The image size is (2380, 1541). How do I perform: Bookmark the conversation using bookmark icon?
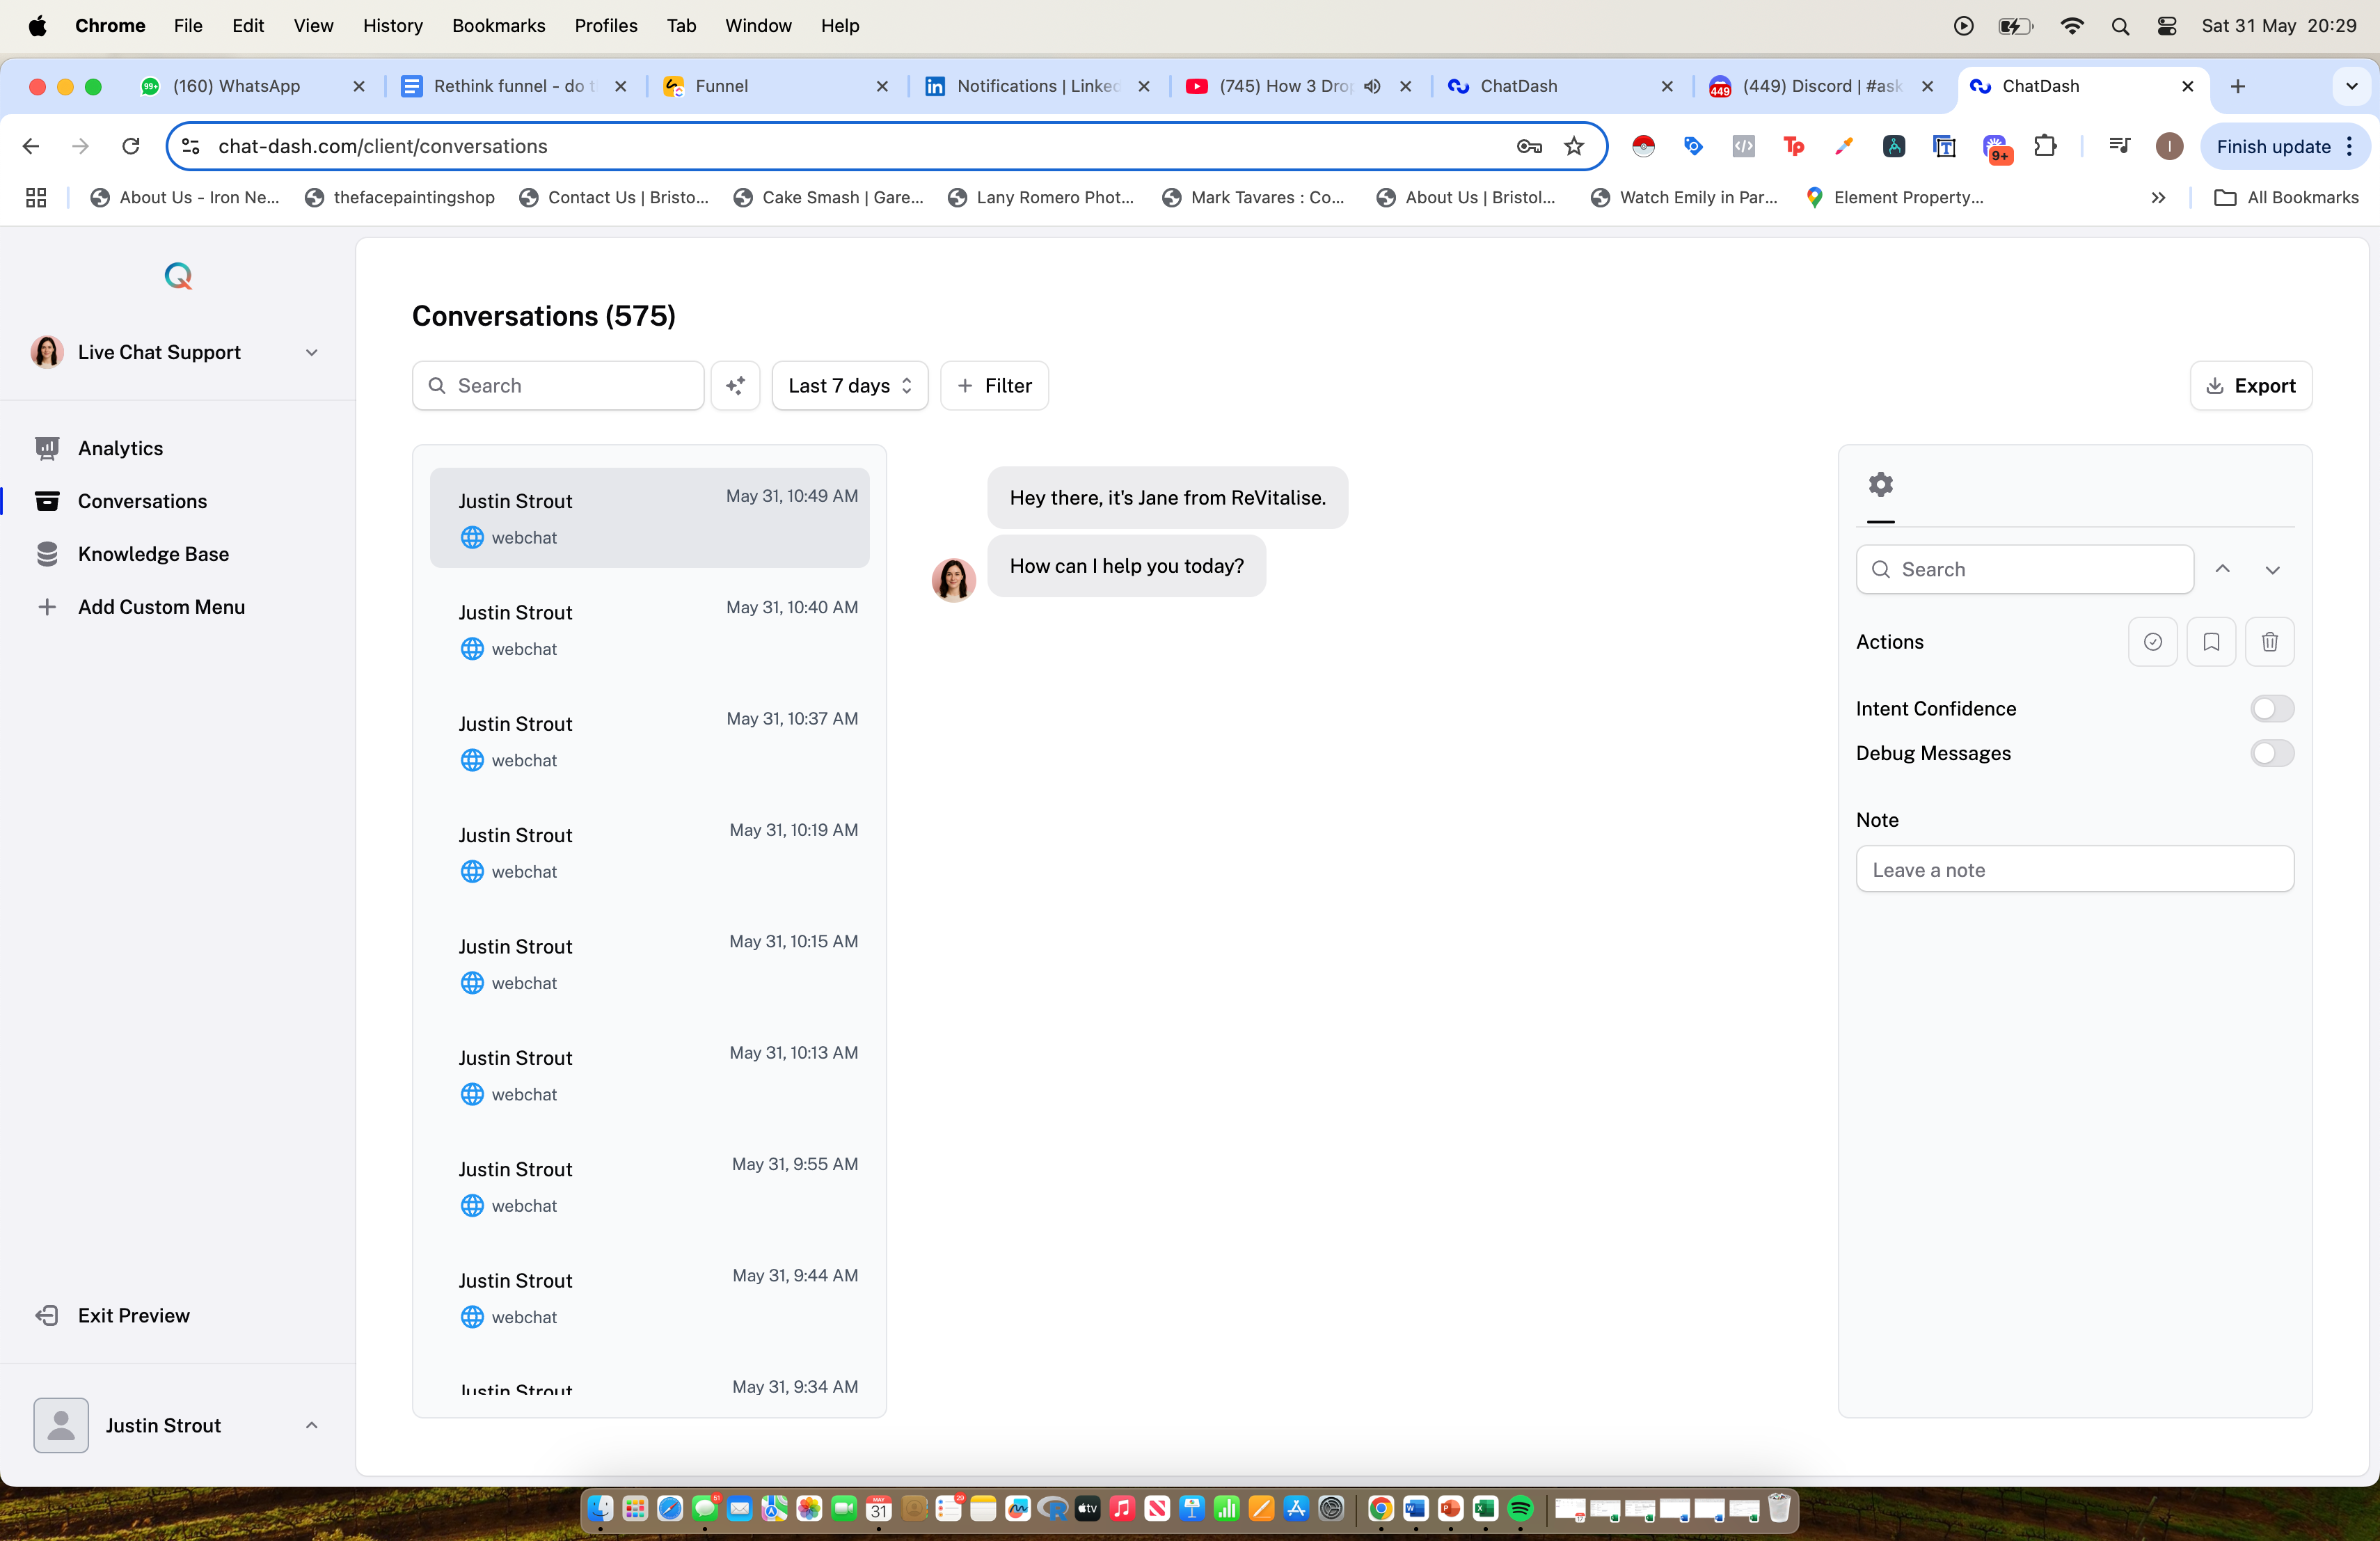coord(2211,642)
